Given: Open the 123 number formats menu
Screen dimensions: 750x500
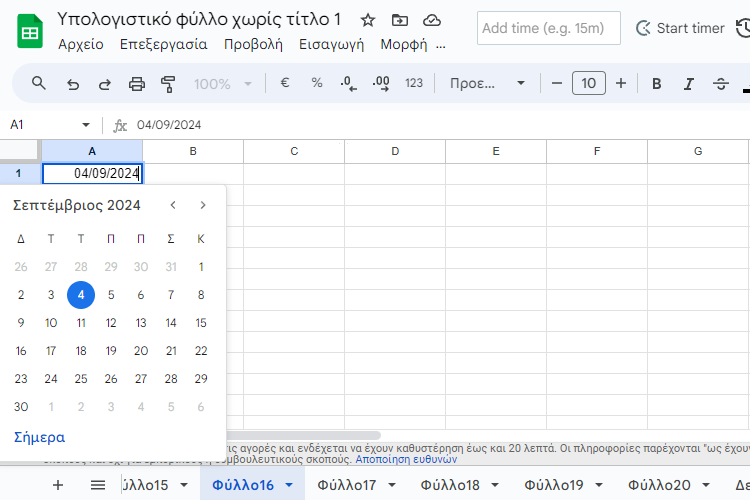Looking at the screenshot, I should coord(414,83).
